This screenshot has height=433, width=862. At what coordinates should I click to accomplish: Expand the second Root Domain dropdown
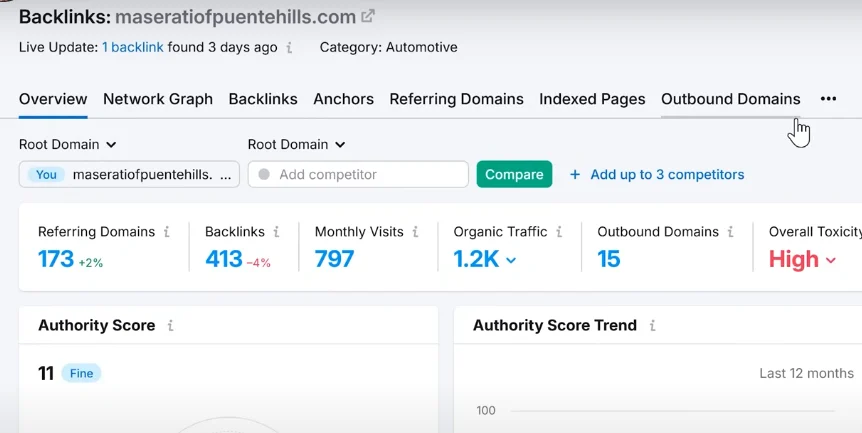296,145
